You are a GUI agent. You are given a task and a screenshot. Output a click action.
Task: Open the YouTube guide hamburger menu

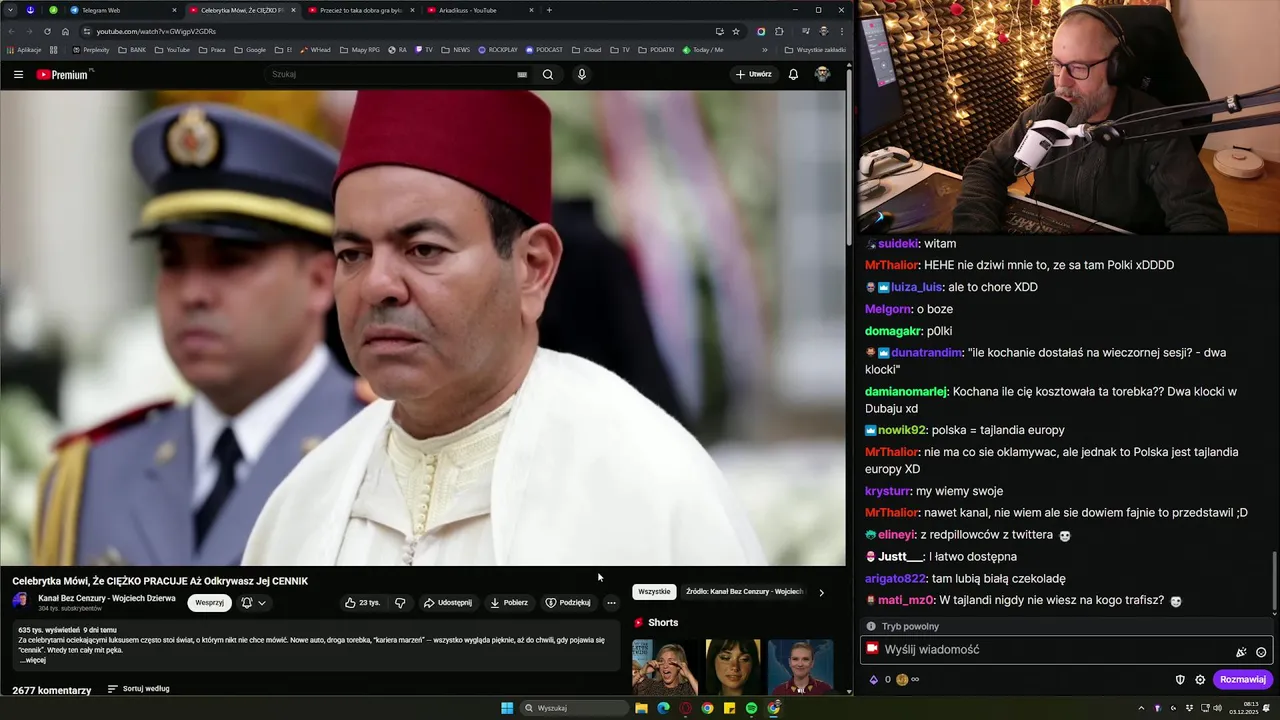coord(18,74)
